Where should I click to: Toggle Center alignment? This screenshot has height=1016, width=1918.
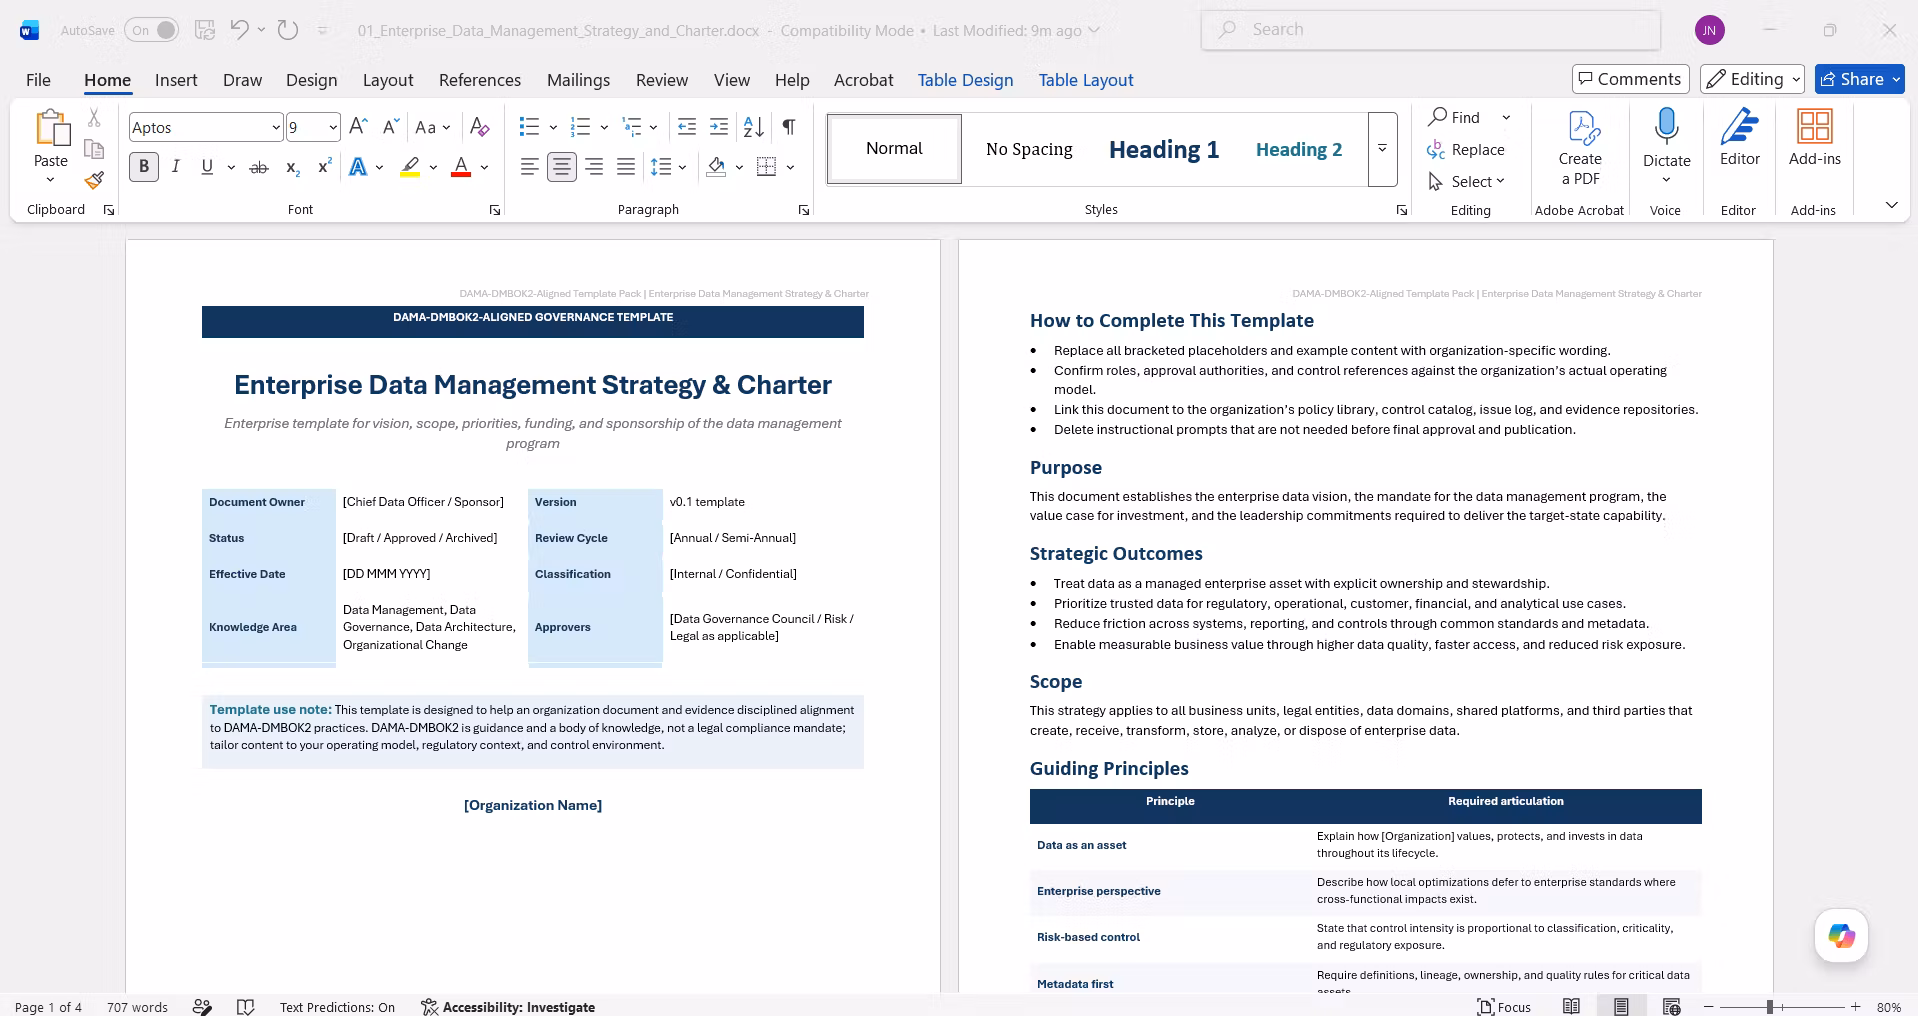[x=562, y=167]
